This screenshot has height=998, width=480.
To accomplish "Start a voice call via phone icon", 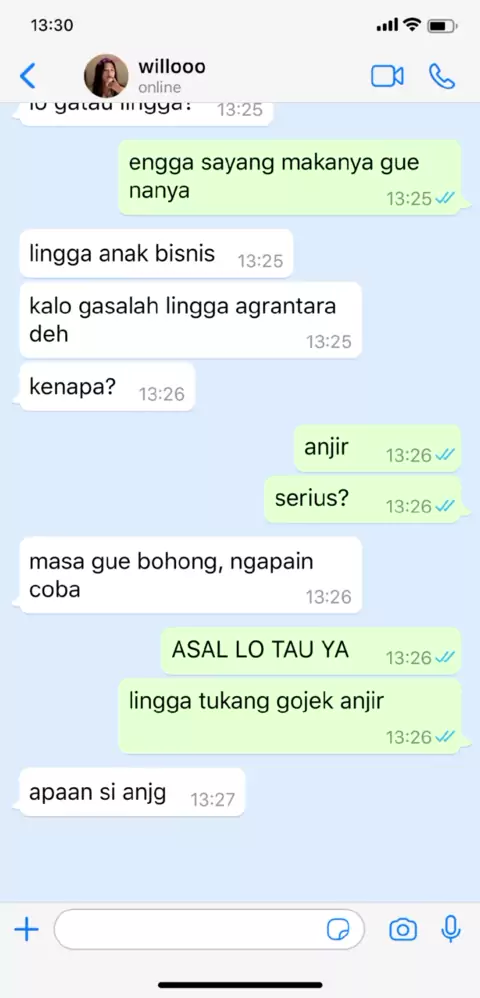I will pyautogui.click(x=442, y=76).
